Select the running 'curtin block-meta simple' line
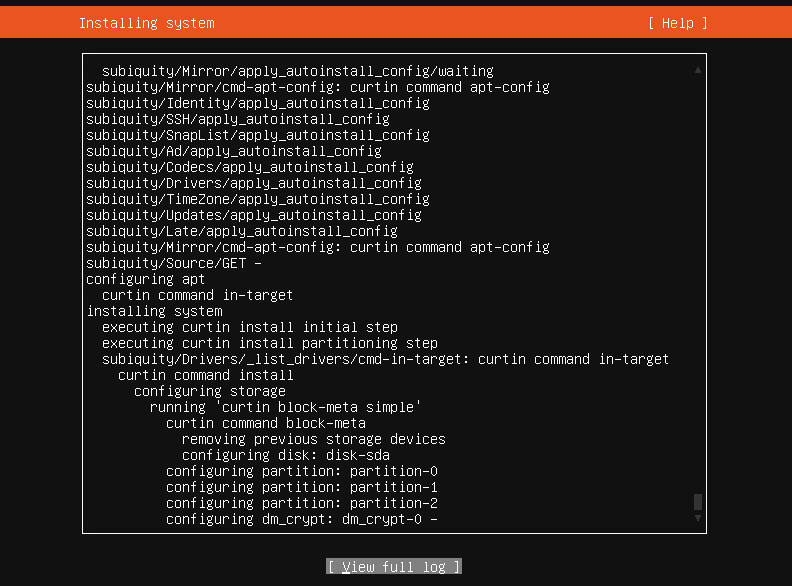Viewport: 792px width, 586px height. pyautogui.click(x=285, y=407)
